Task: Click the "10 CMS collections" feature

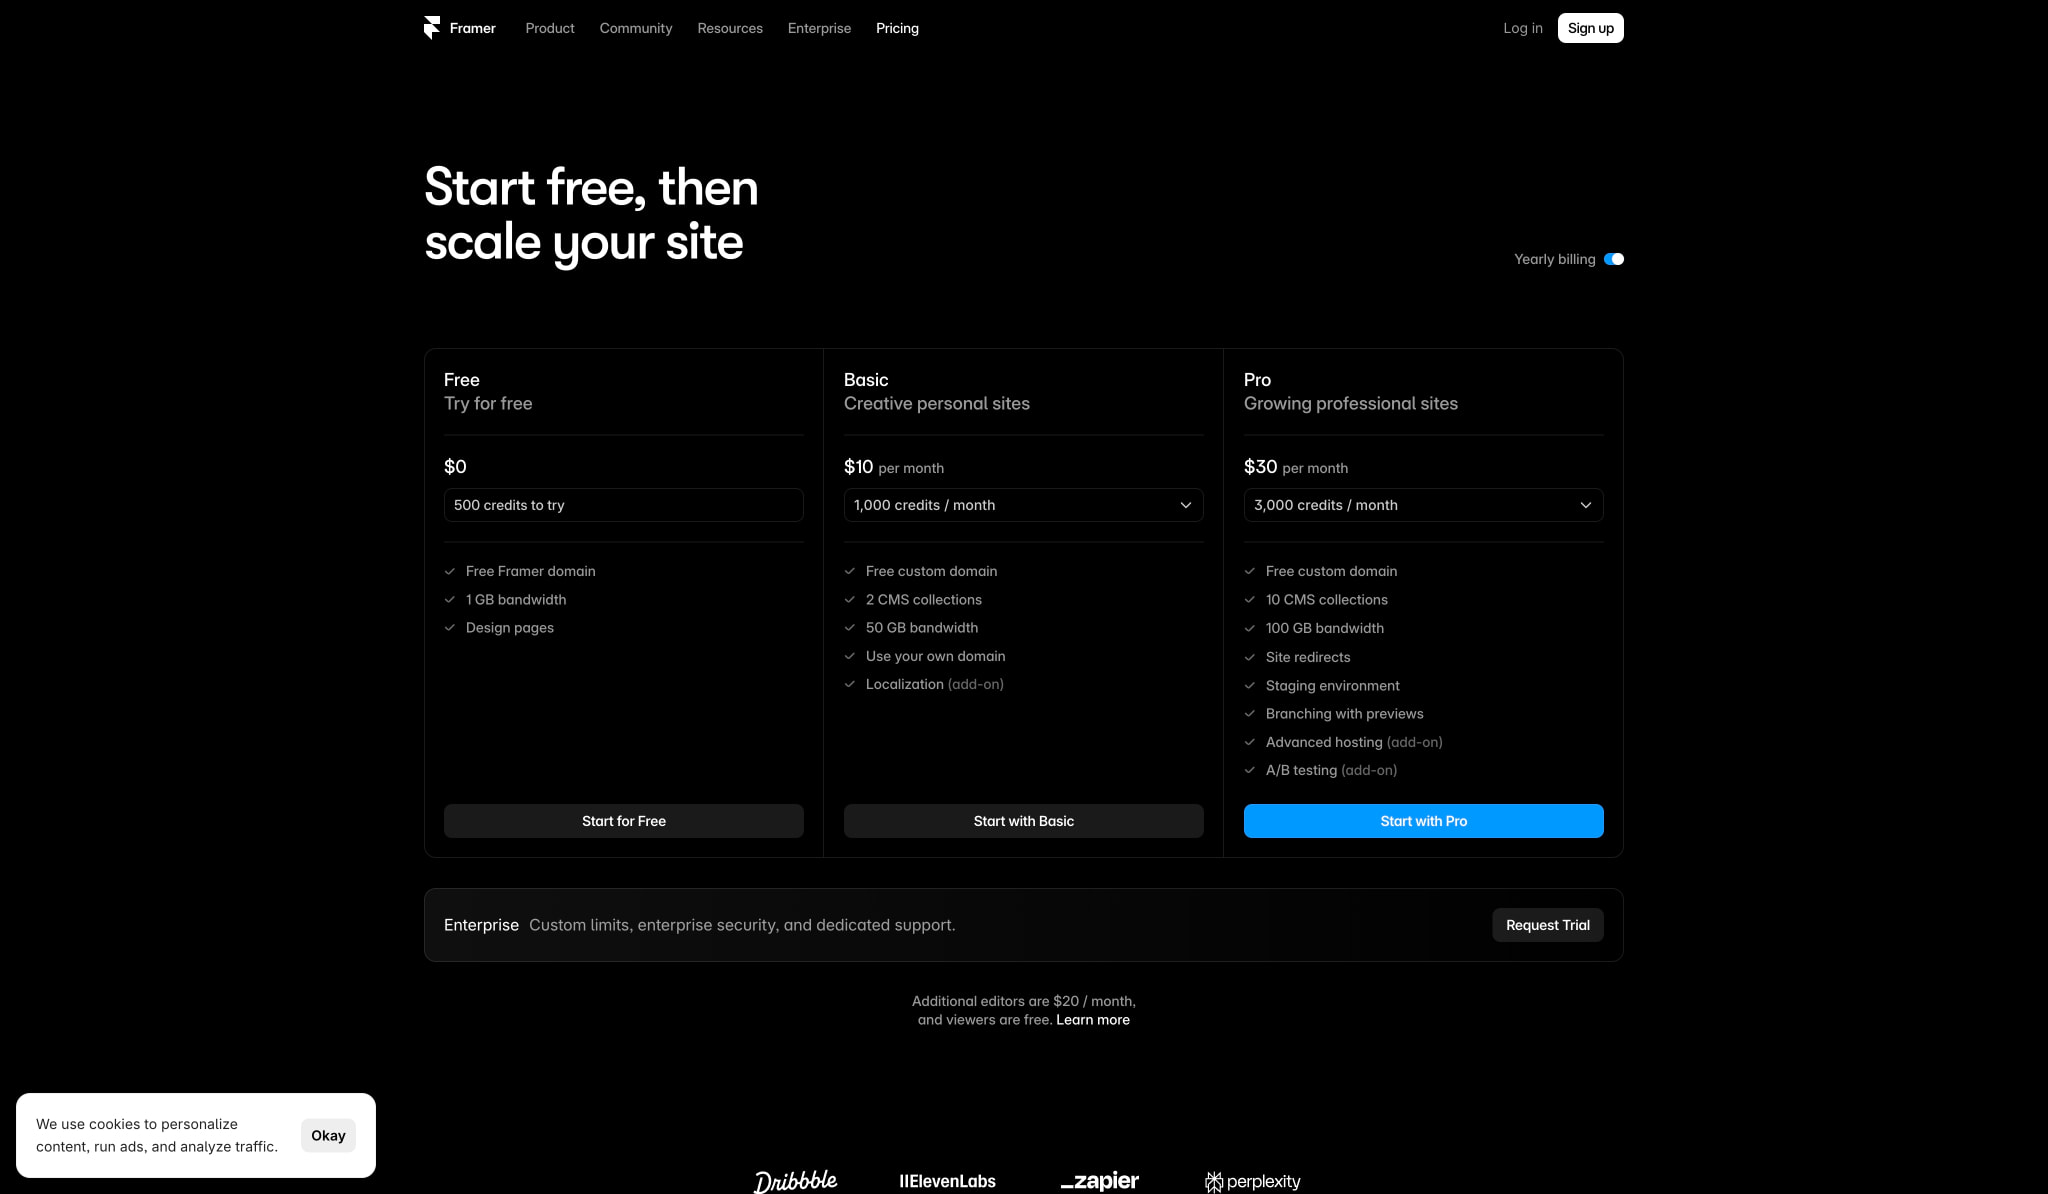Action: tap(1326, 599)
